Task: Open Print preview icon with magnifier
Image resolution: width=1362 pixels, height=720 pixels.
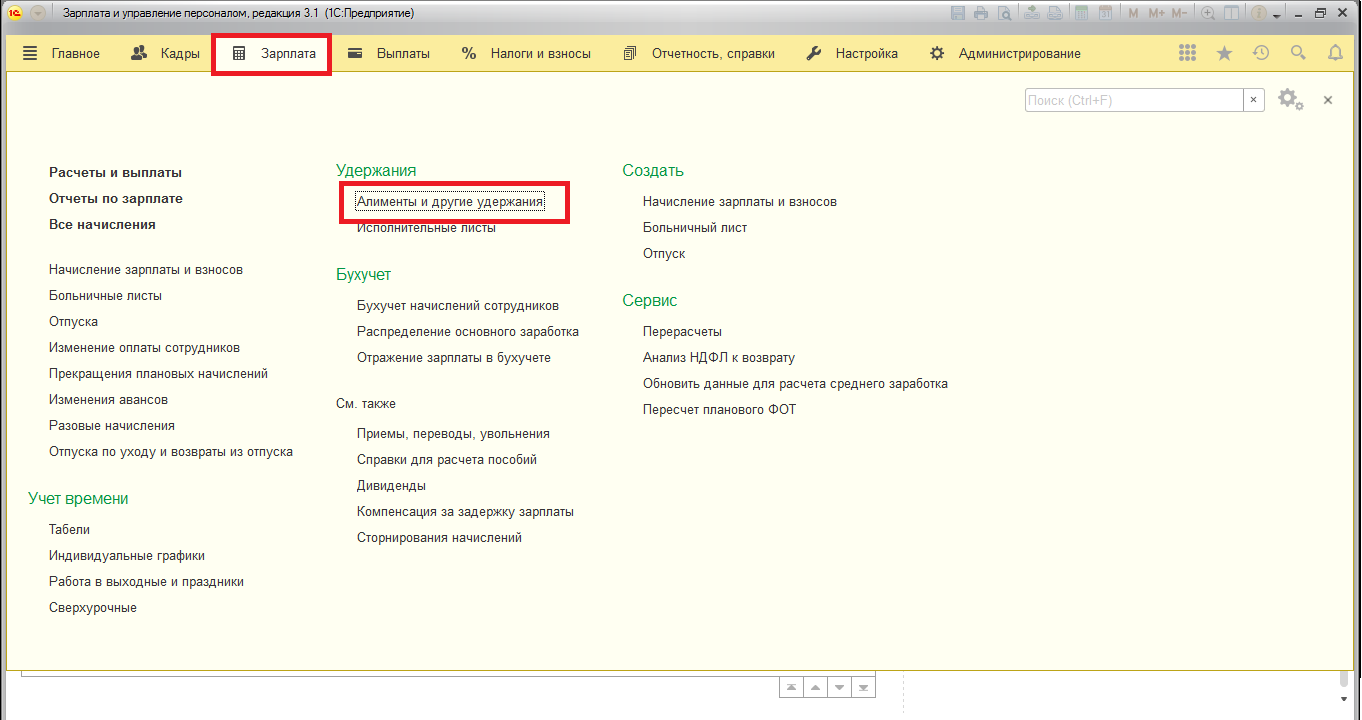Action: 1004,13
